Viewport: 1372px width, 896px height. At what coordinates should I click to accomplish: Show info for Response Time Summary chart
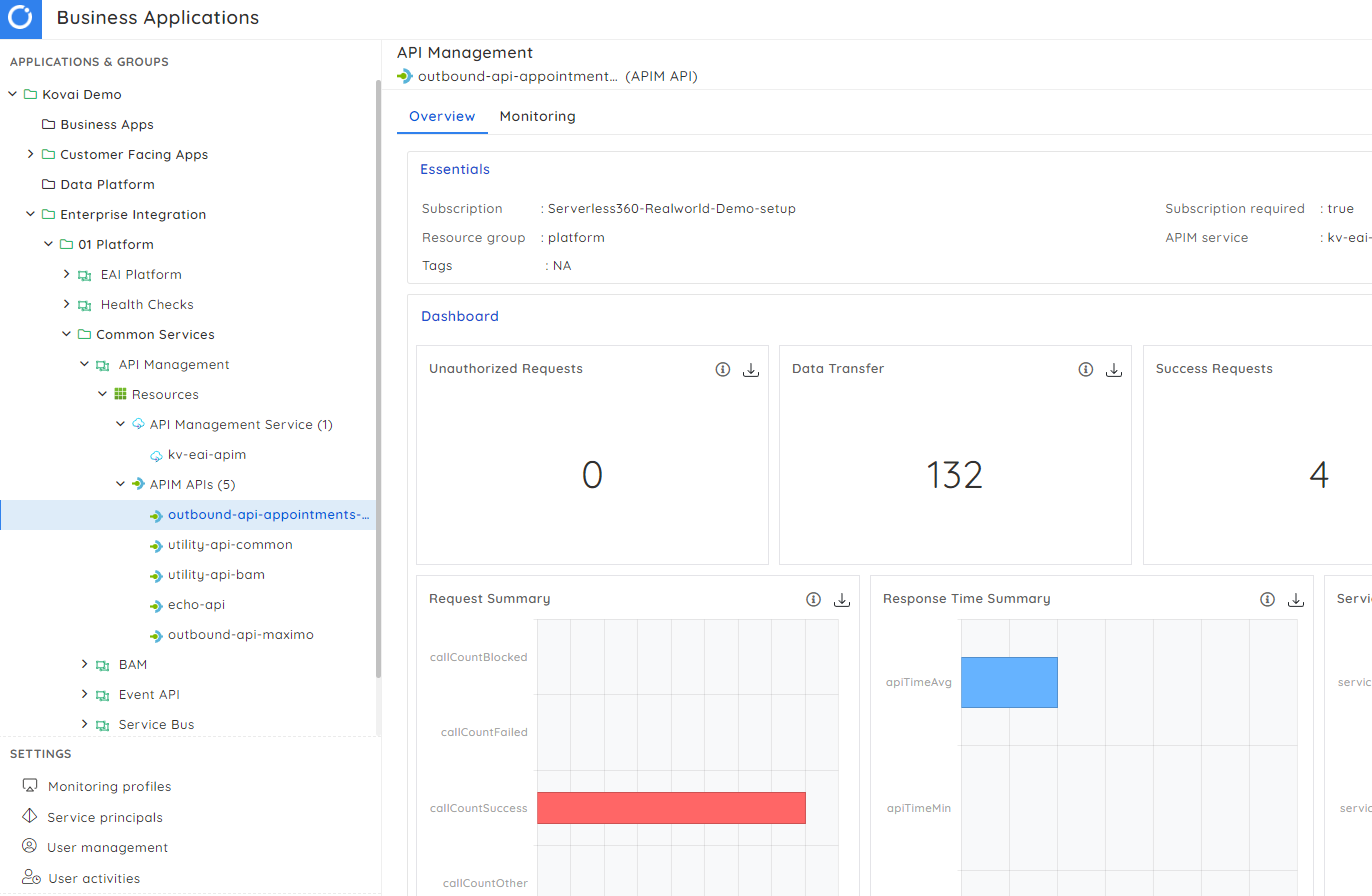pyautogui.click(x=1268, y=600)
